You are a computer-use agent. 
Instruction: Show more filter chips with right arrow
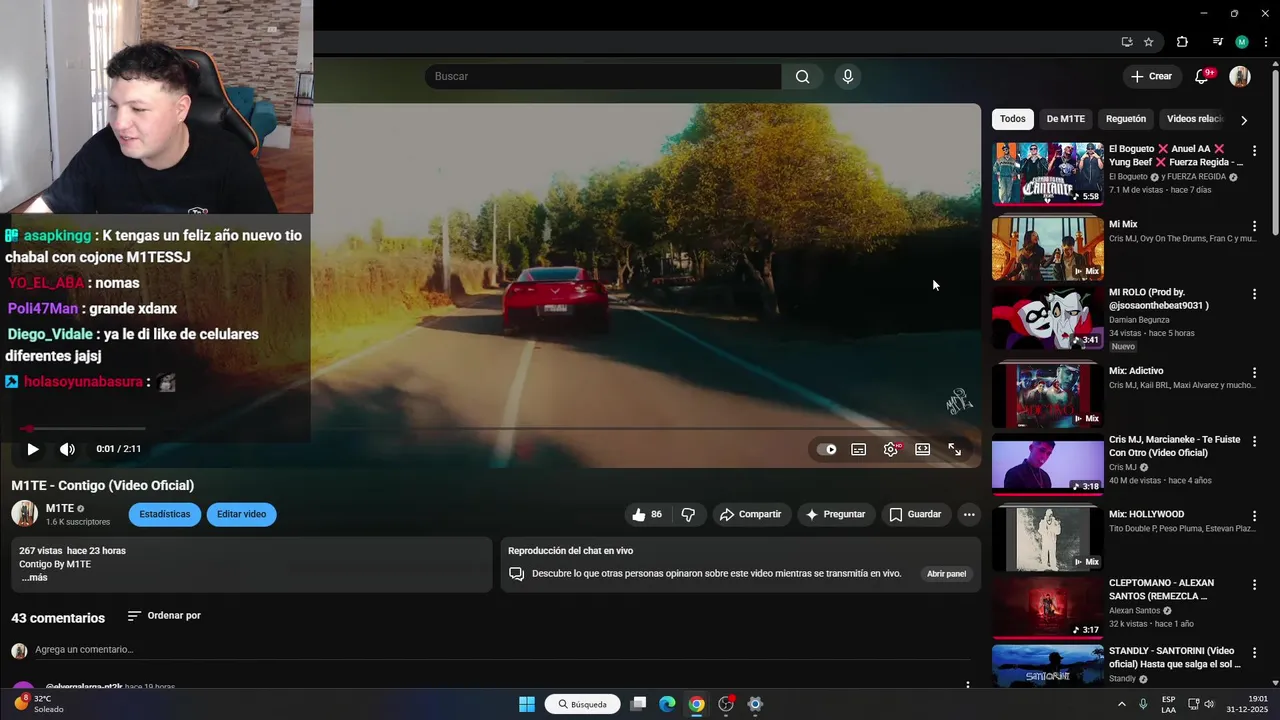click(x=1244, y=120)
